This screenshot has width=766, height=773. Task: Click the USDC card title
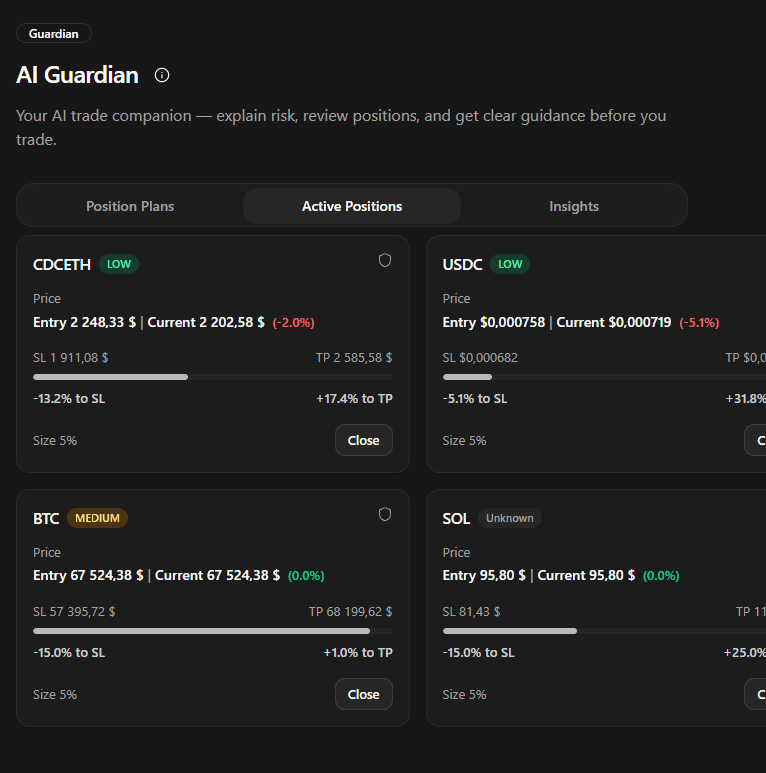click(462, 265)
